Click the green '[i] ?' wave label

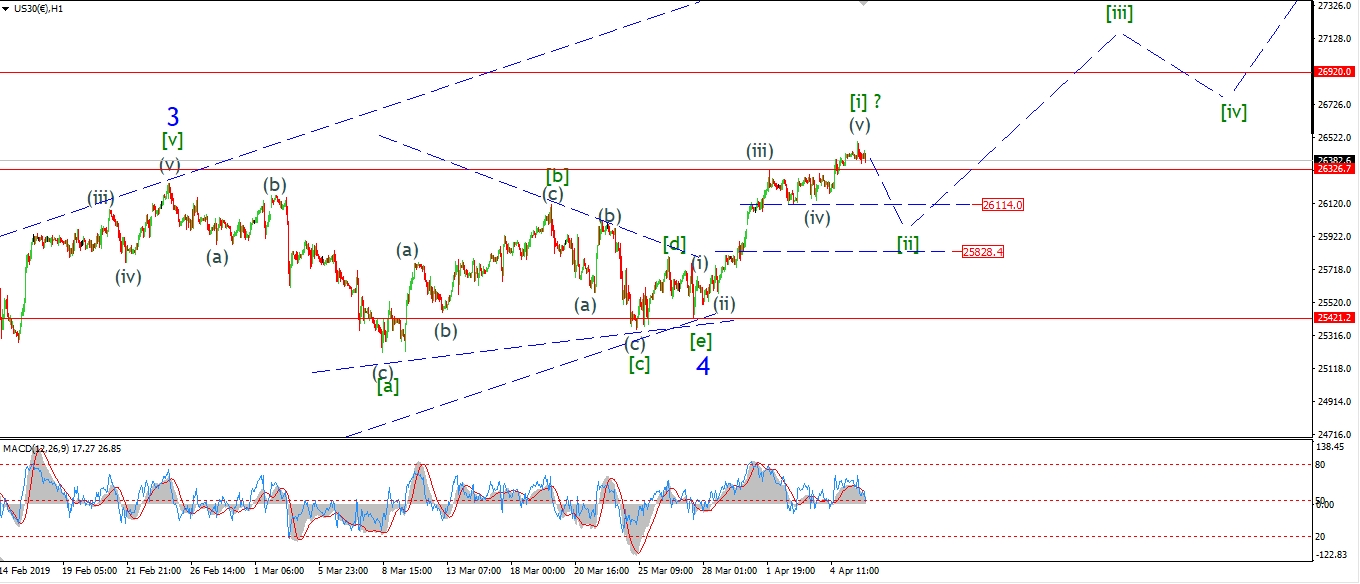tap(865, 101)
